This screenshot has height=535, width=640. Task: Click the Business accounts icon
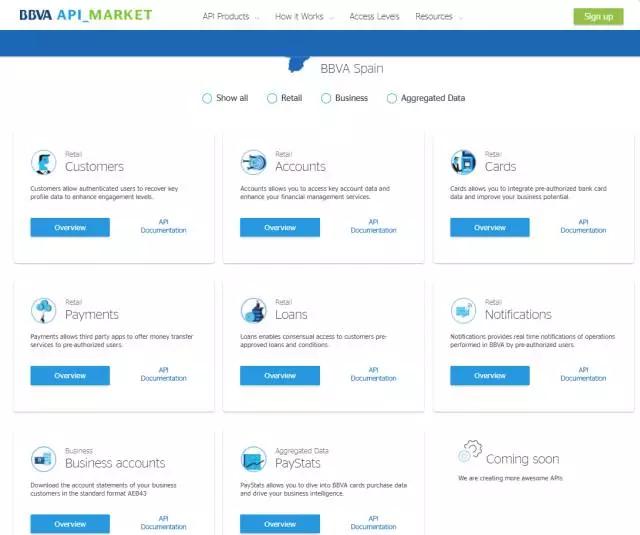43,459
